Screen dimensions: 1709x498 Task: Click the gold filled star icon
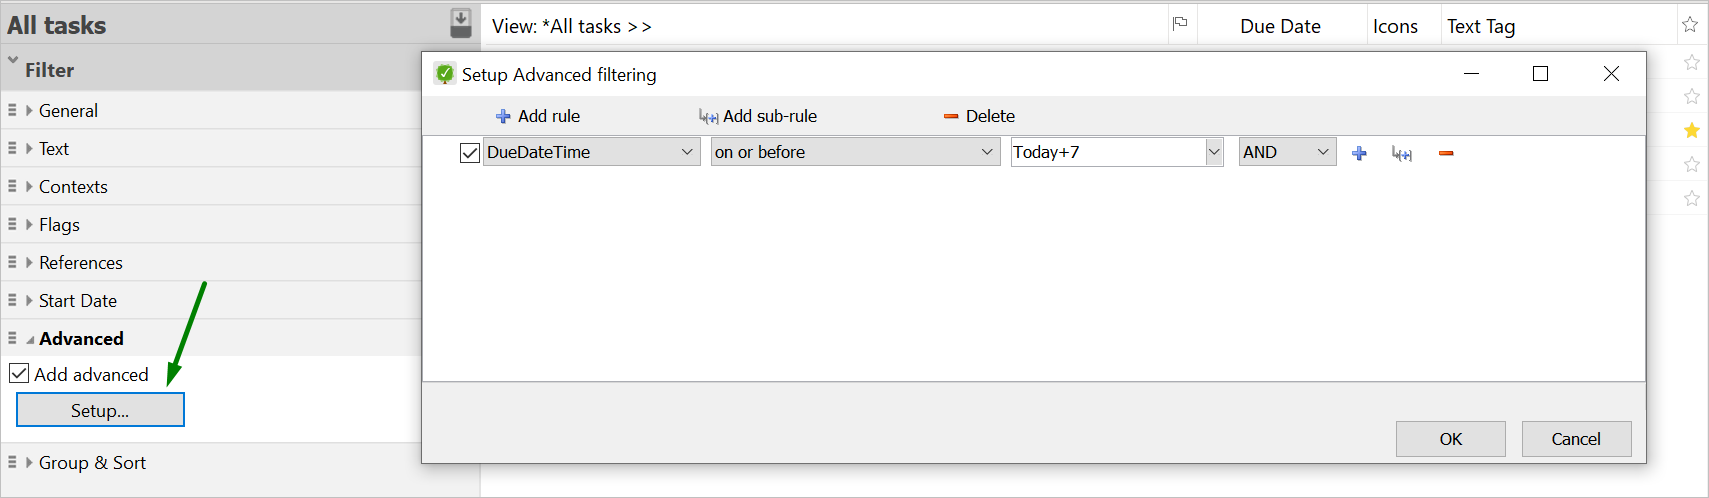click(x=1691, y=130)
